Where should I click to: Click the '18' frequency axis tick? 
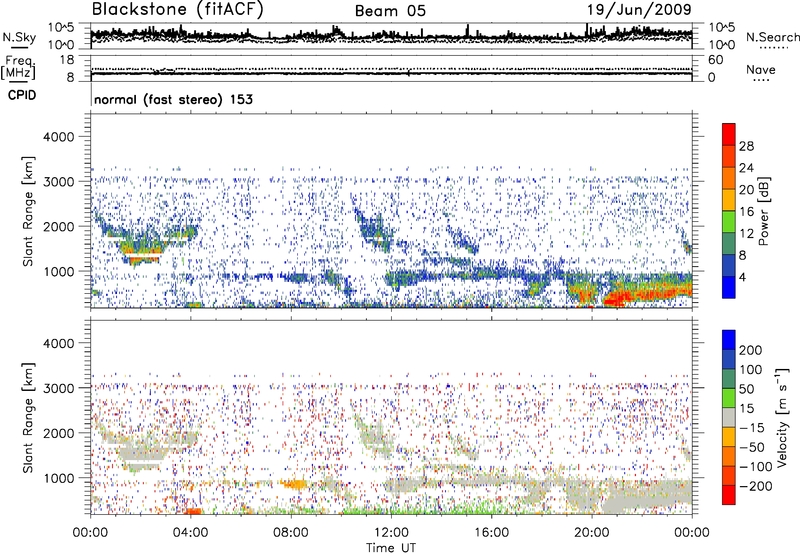tap(67, 59)
